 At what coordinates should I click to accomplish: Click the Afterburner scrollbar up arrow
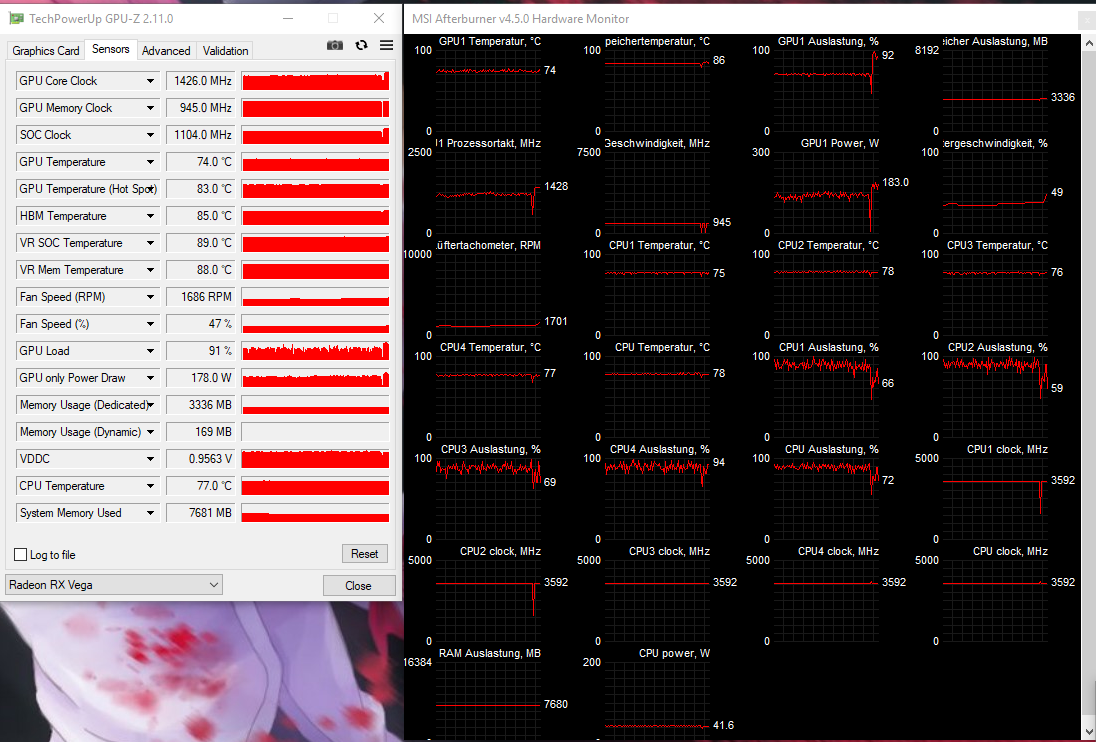(1089, 43)
